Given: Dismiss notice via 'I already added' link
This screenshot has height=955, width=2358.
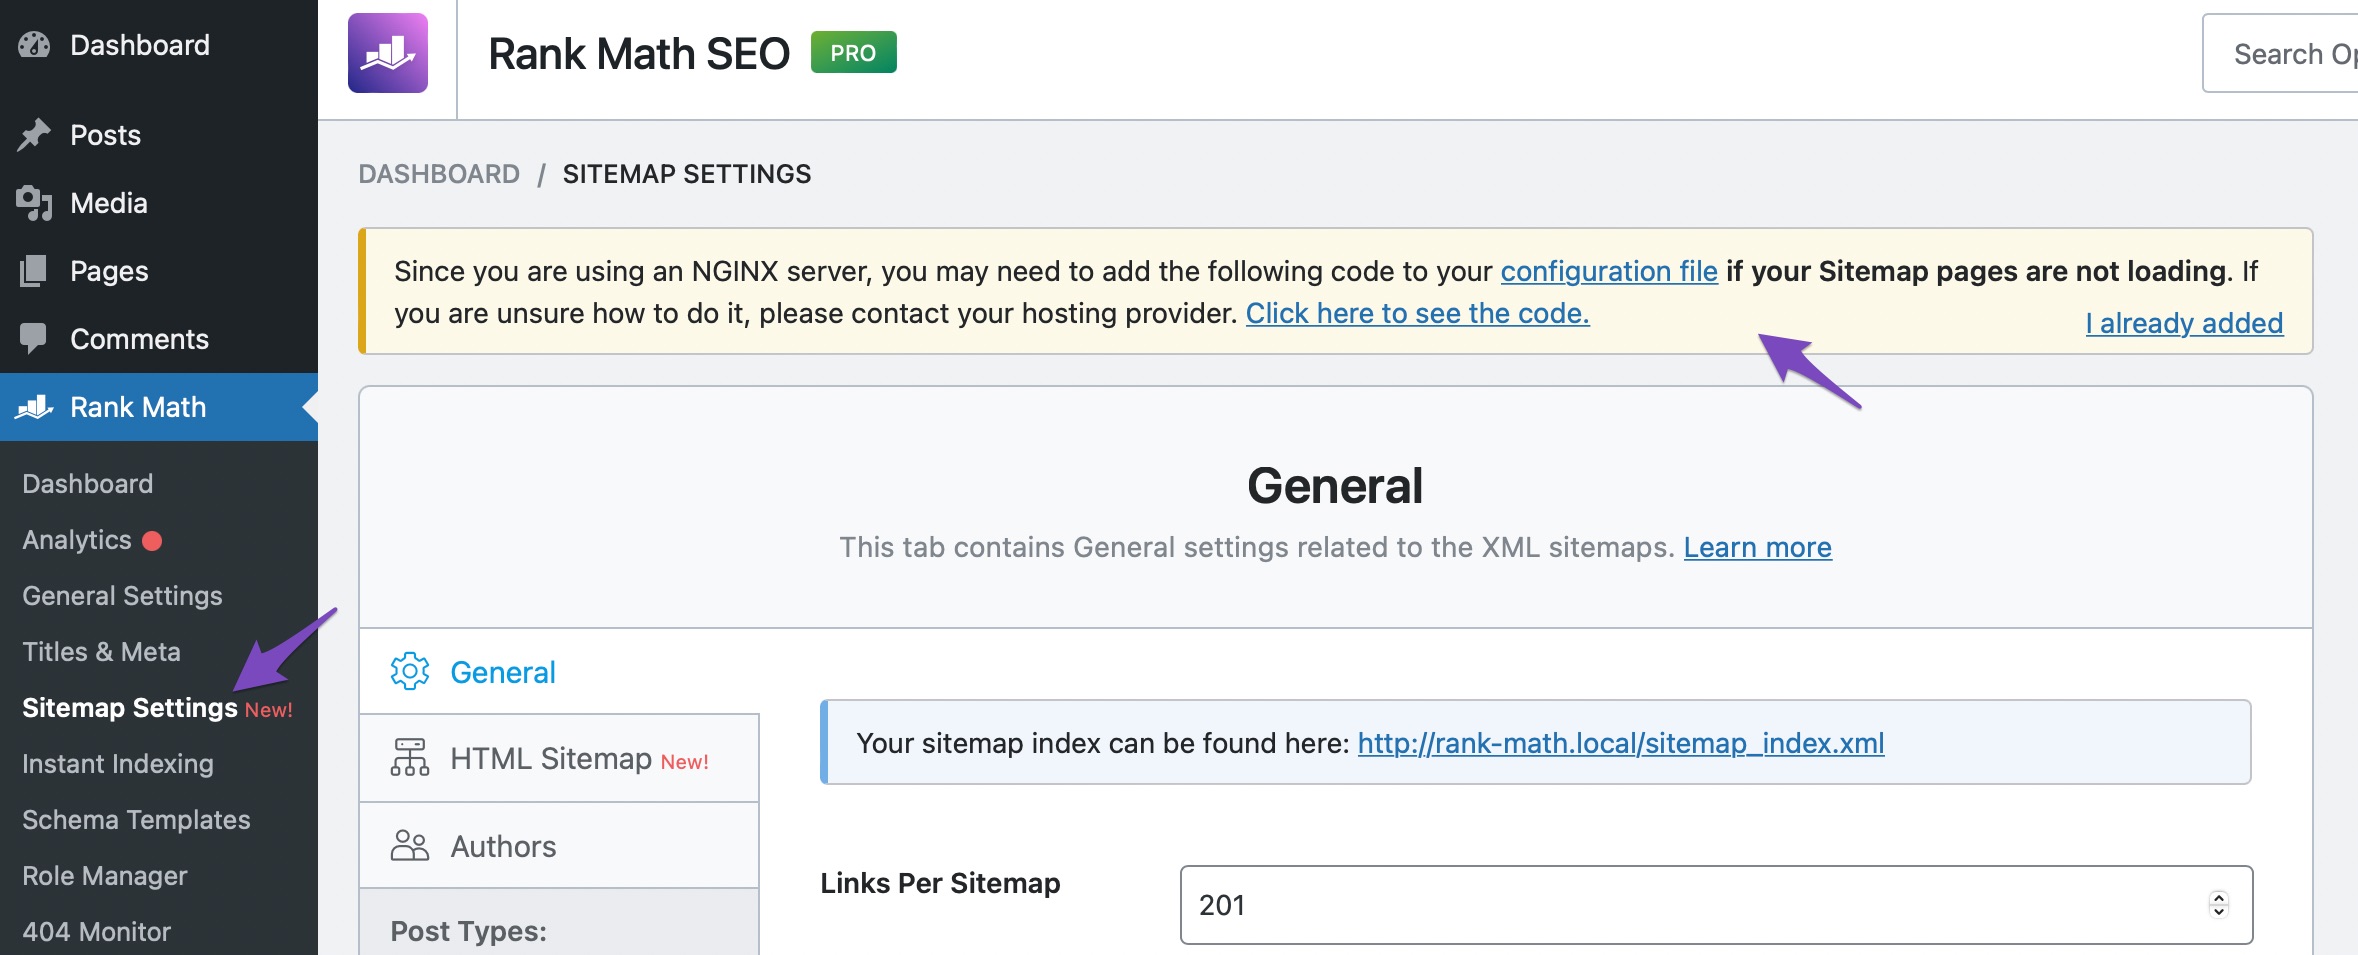Looking at the screenshot, I should tap(2184, 323).
